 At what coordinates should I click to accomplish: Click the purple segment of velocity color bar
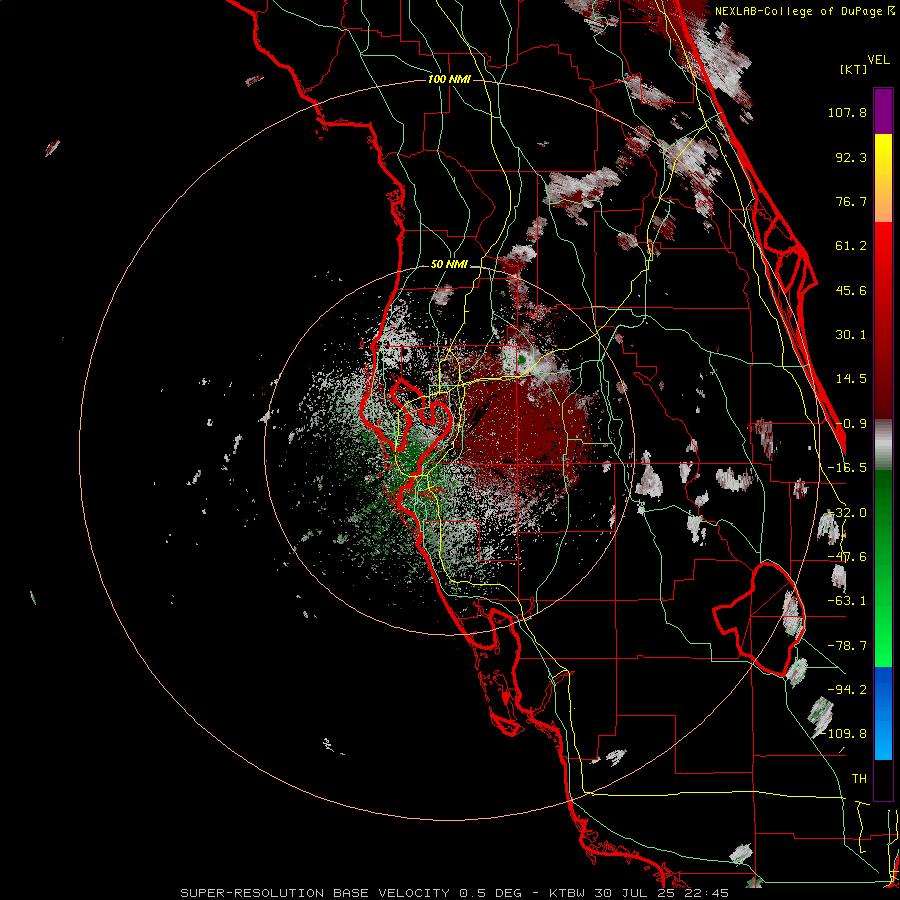point(883,111)
